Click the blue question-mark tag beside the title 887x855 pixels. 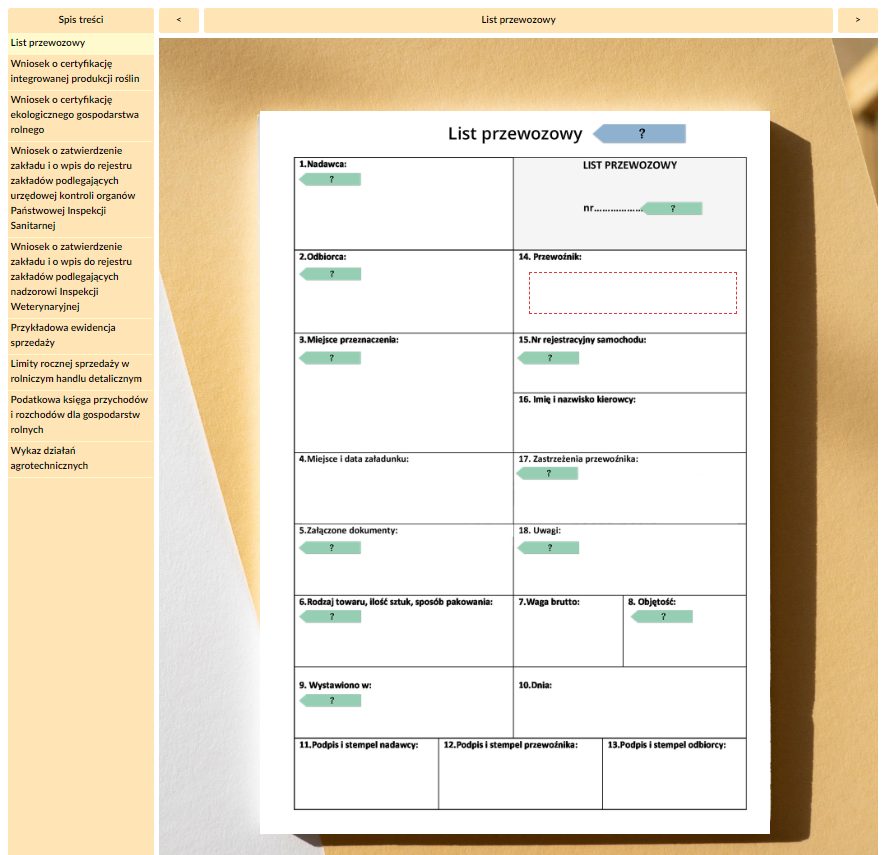(x=639, y=134)
